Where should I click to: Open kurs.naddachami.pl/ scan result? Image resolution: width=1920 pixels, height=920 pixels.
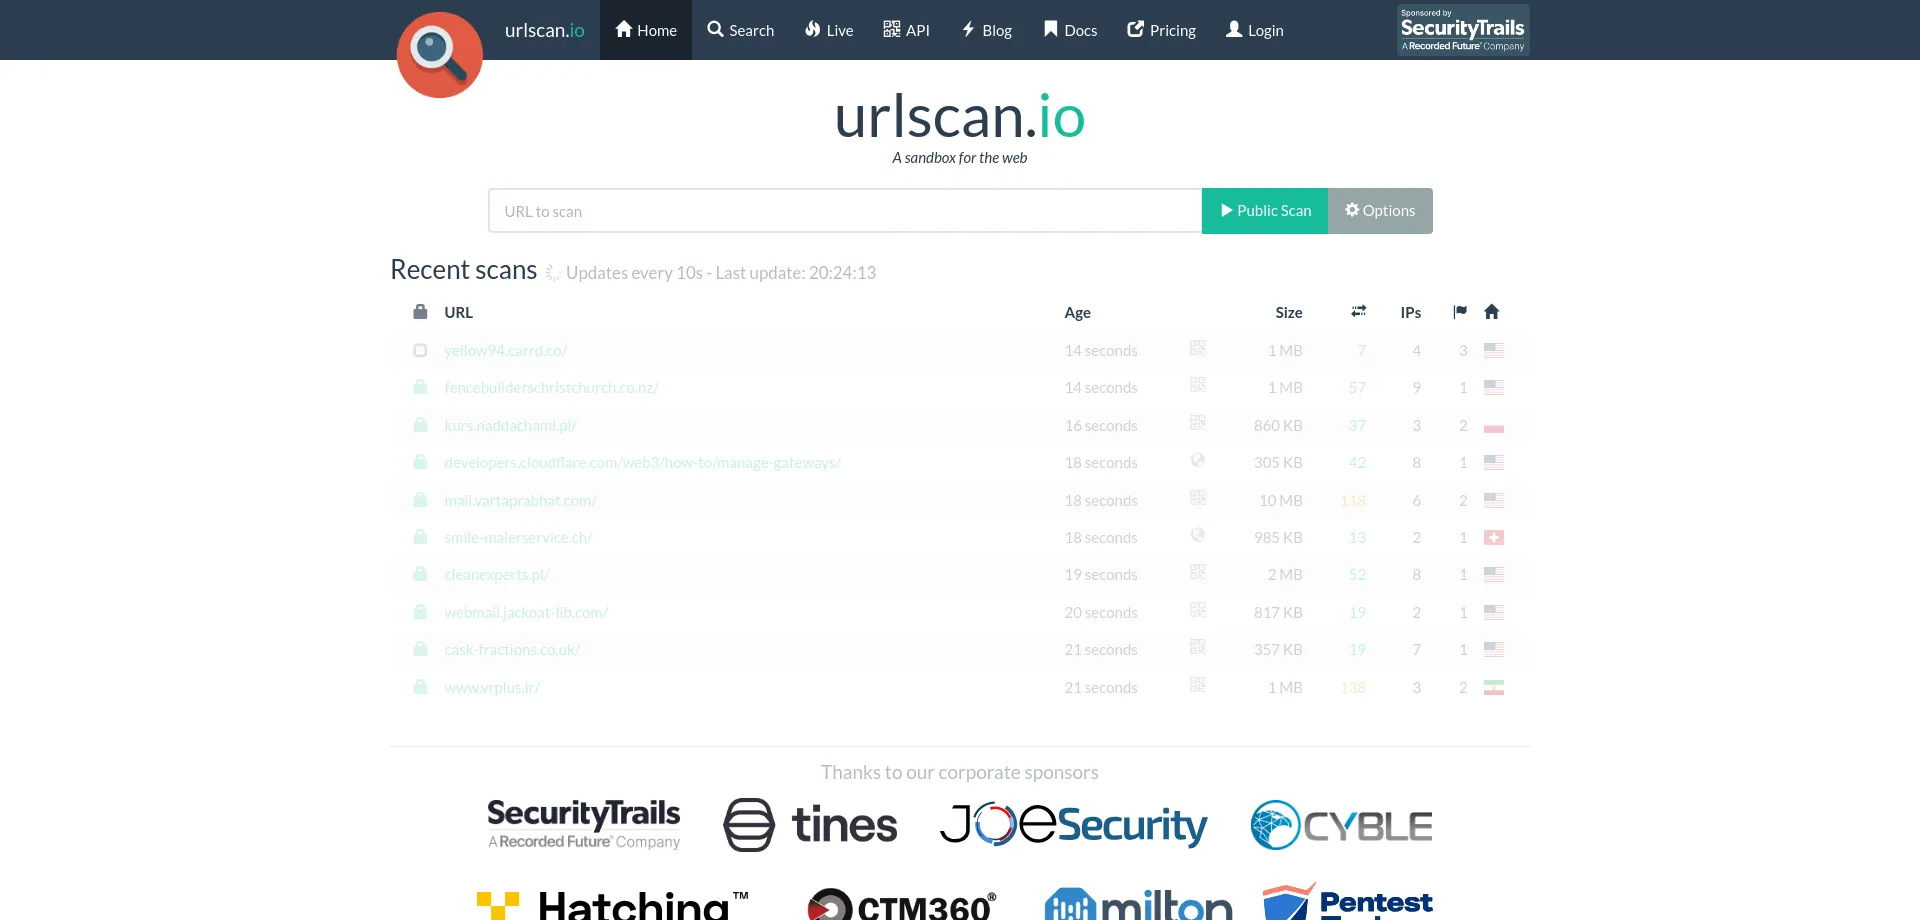click(x=510, y=426)
